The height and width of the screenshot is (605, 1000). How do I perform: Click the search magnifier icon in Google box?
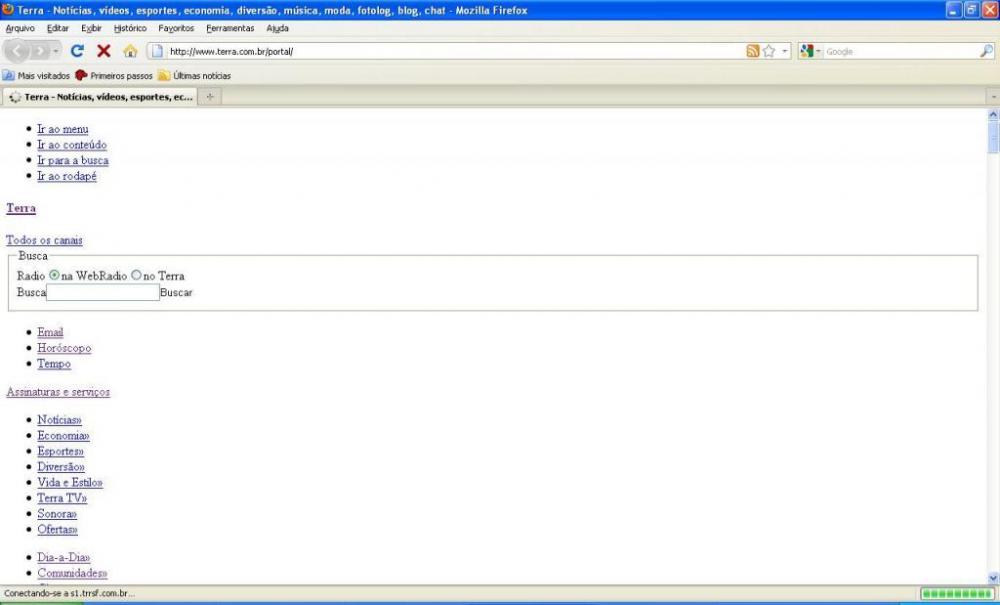pyautogui.click(x=986, y=51)
